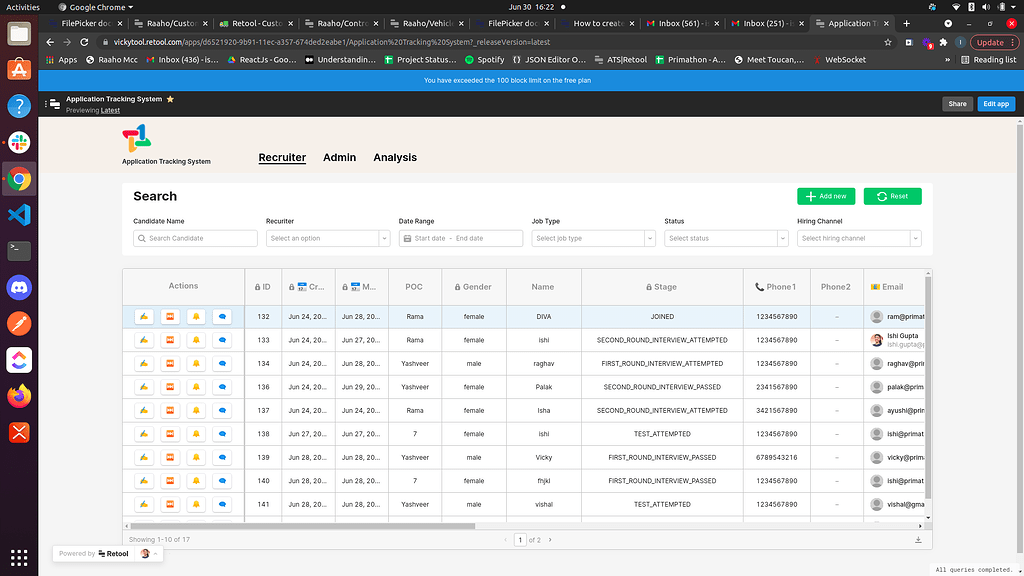Screen dimensions: 1024x576
Task: Click the Visual Studio Code icon in the dock
Action: 18,213
